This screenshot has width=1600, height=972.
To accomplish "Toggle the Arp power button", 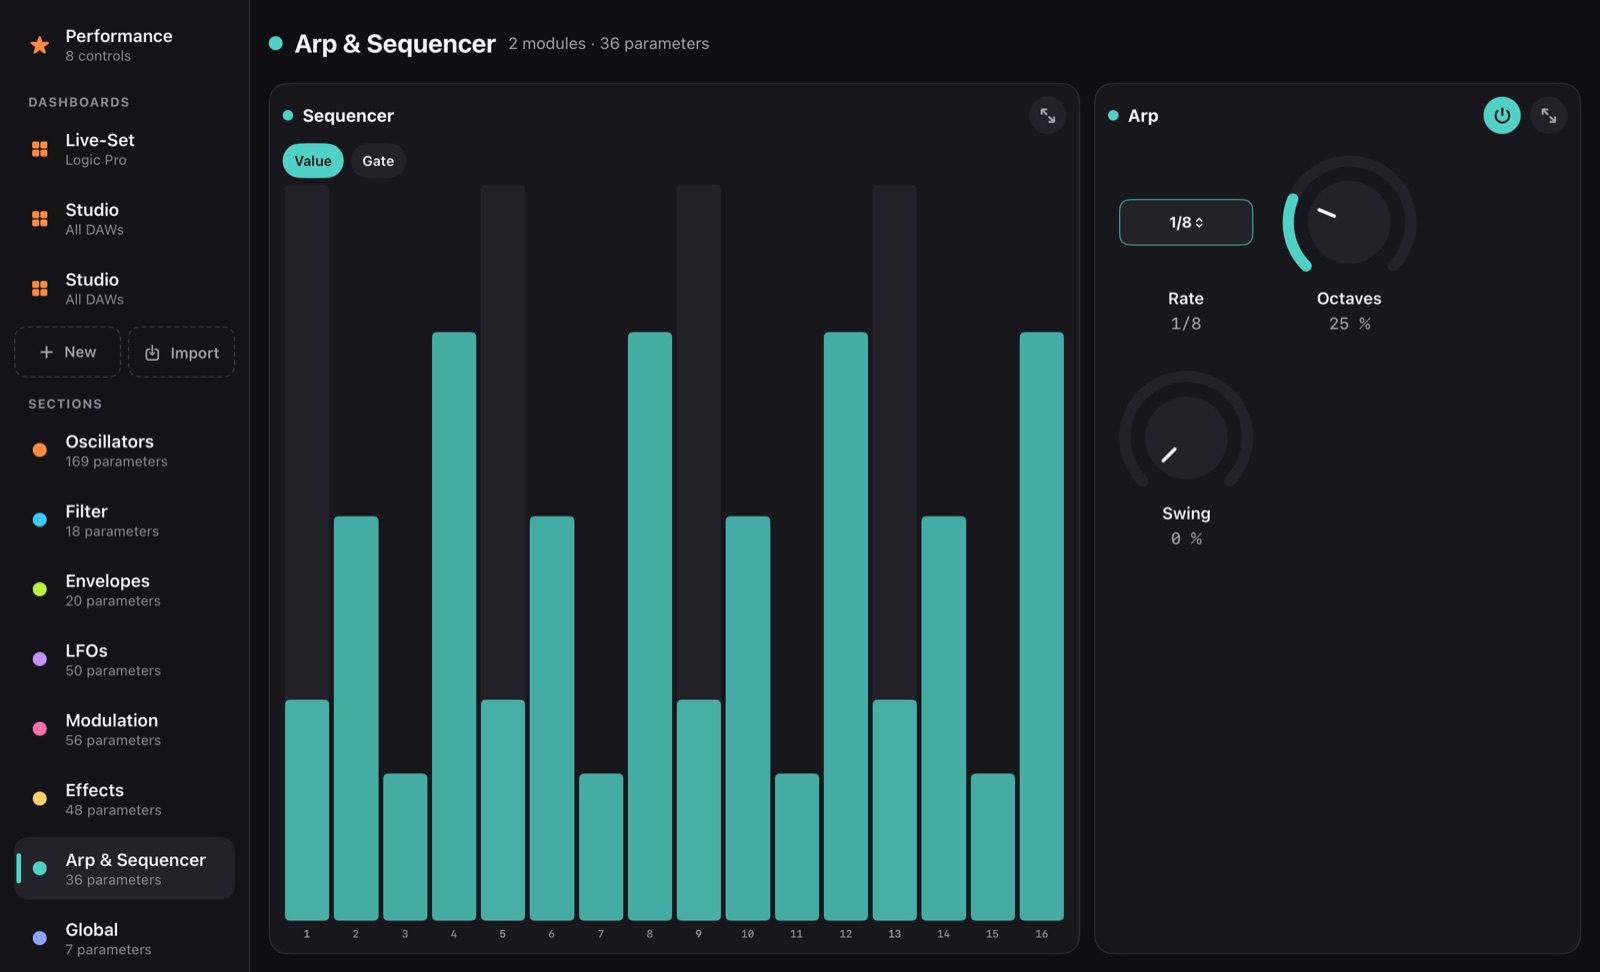I will coord(1502,116).
